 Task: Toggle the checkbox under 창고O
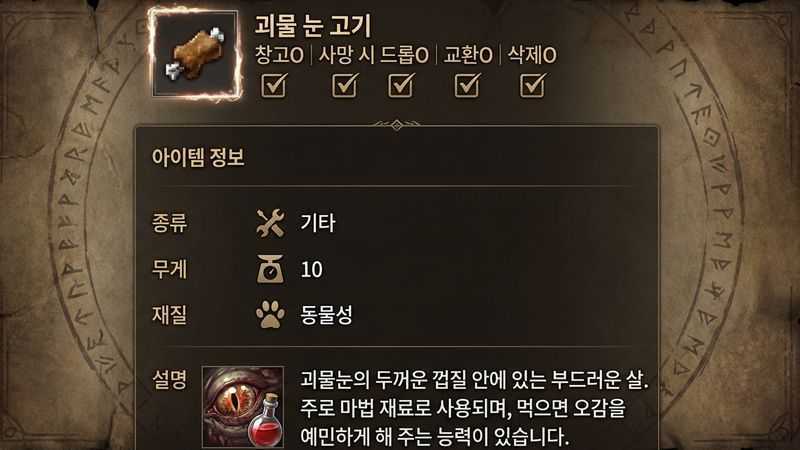(274, 85)
